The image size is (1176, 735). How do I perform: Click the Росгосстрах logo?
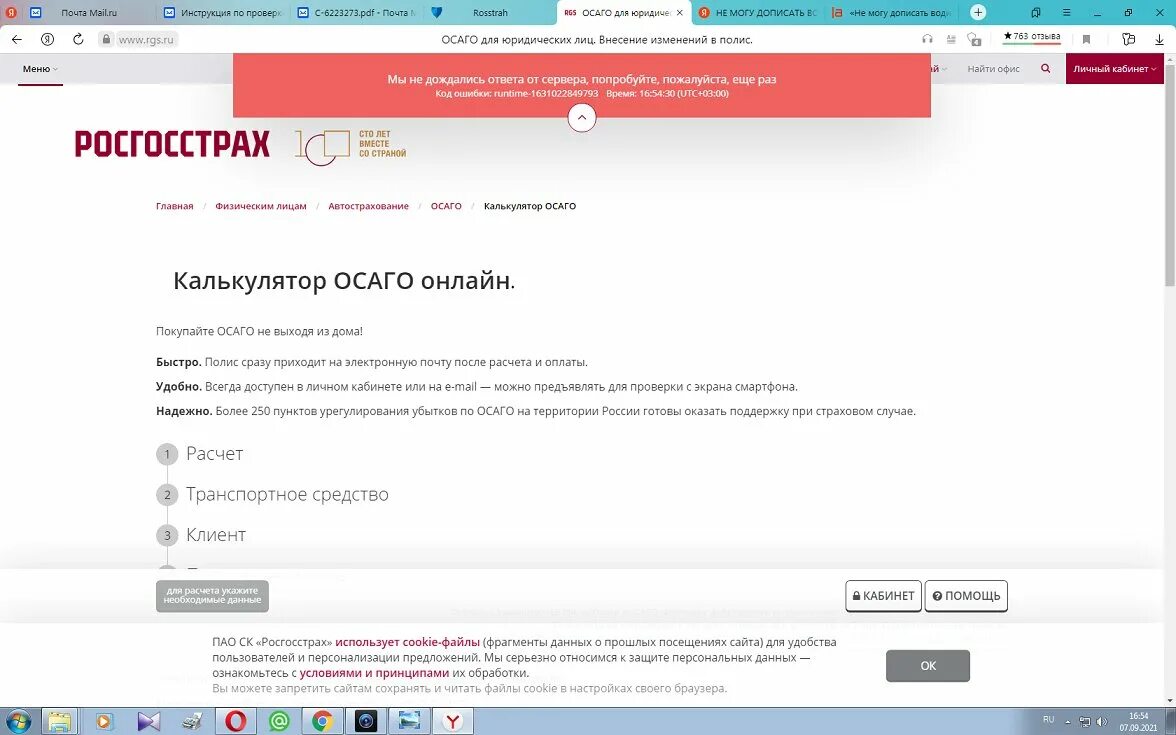(172, 143)
